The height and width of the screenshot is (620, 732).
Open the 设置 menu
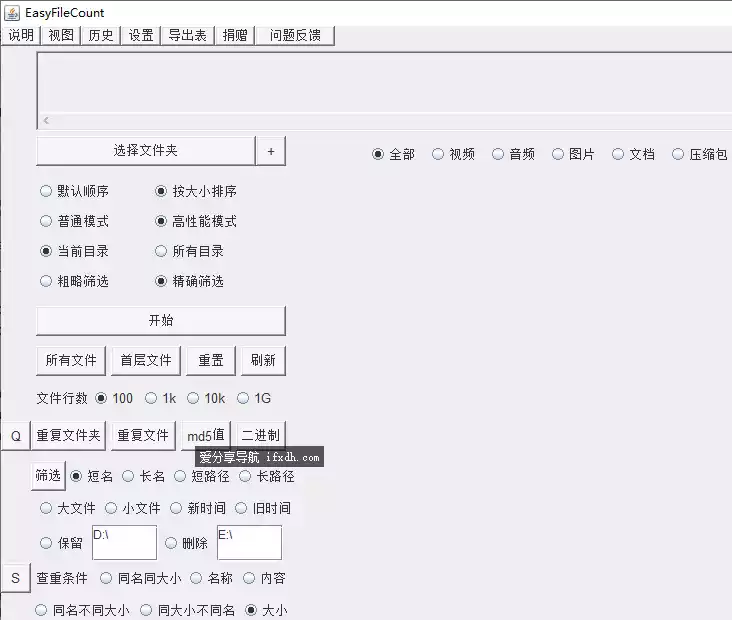click(141, 35)
